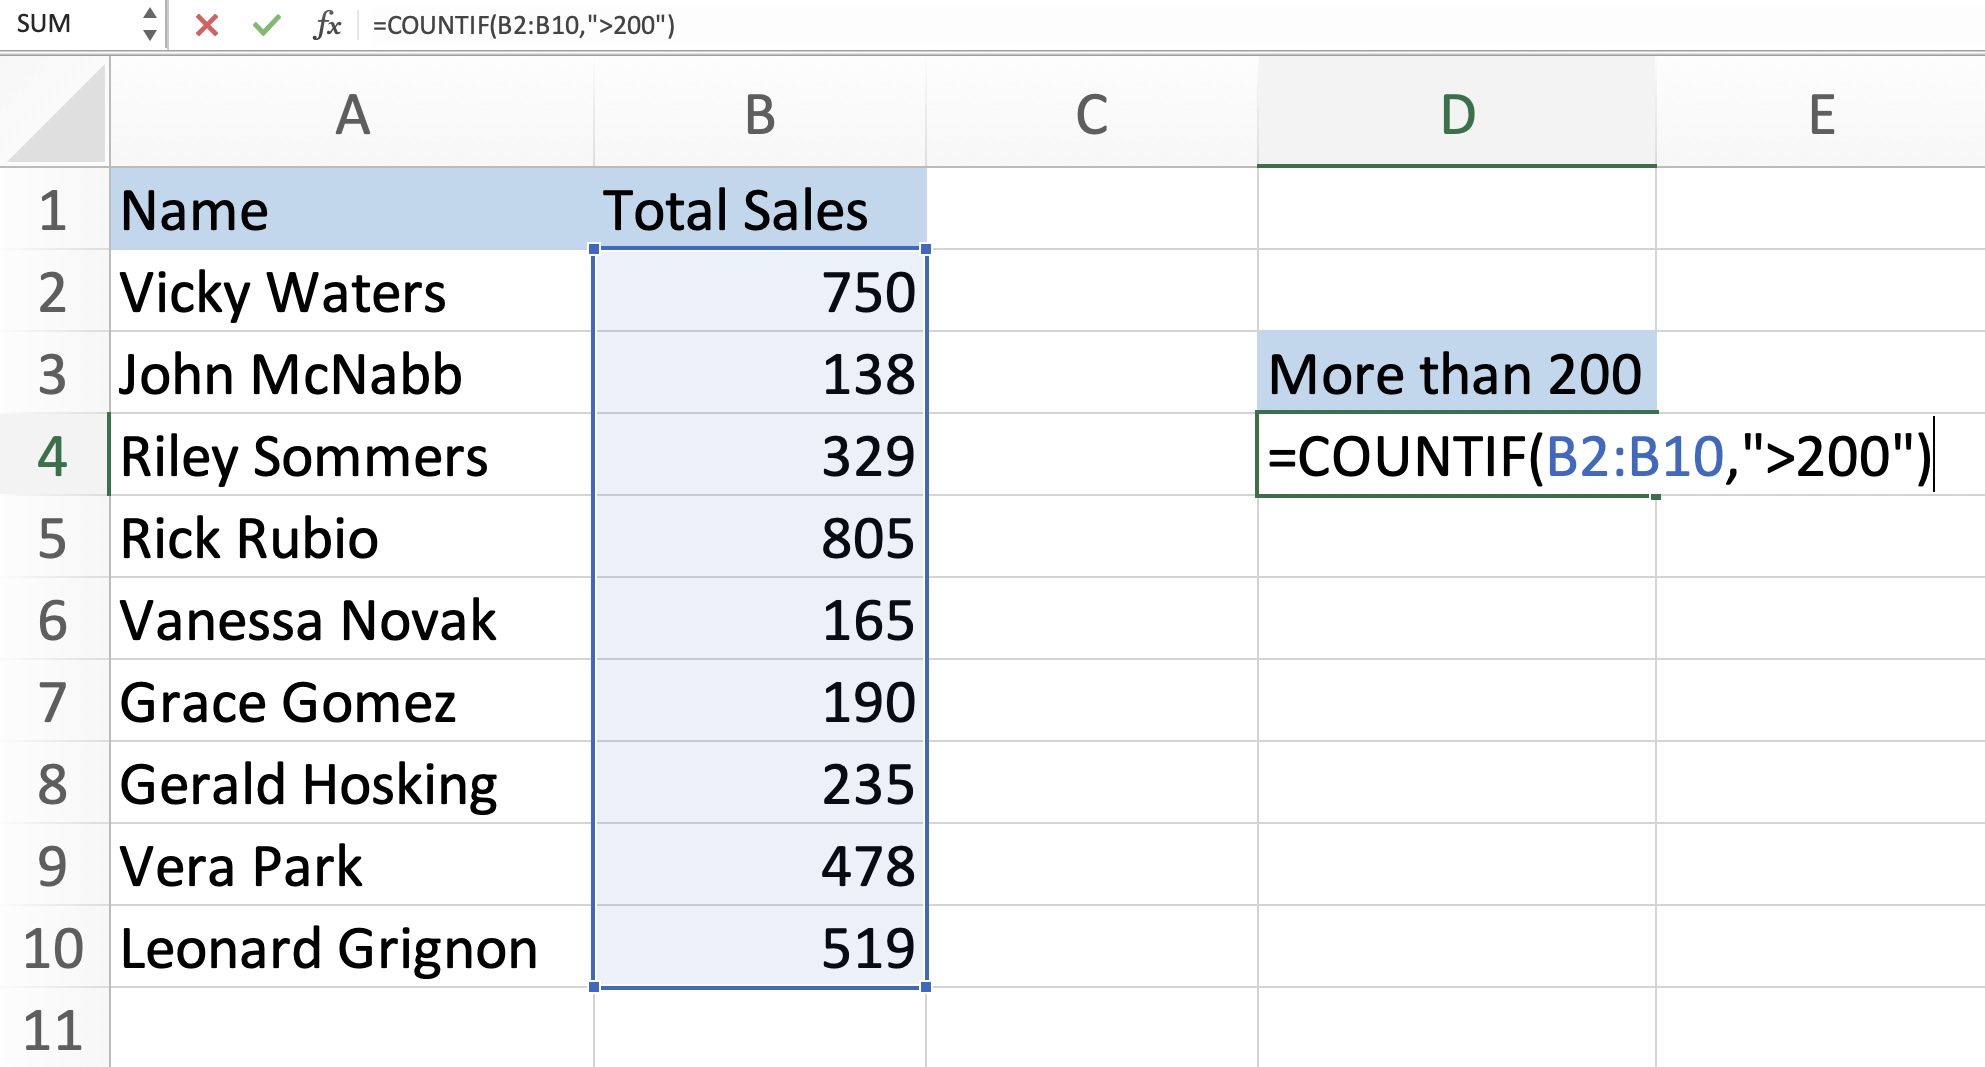Select column D header
Screen dimensions: 1985x1067
tap(1457, 113)
